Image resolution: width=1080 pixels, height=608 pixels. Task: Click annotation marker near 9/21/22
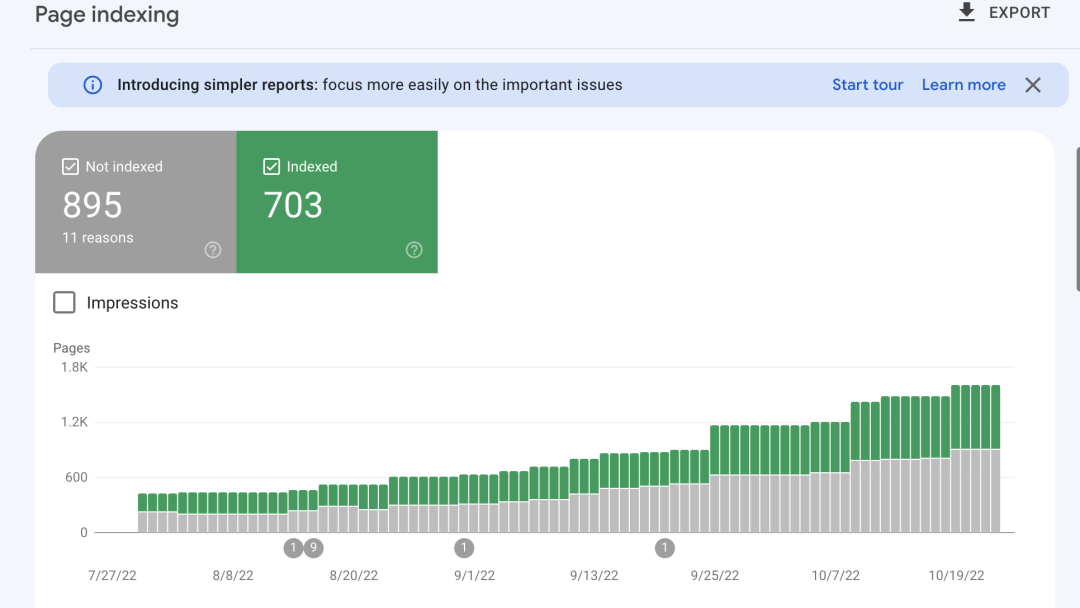665,547
